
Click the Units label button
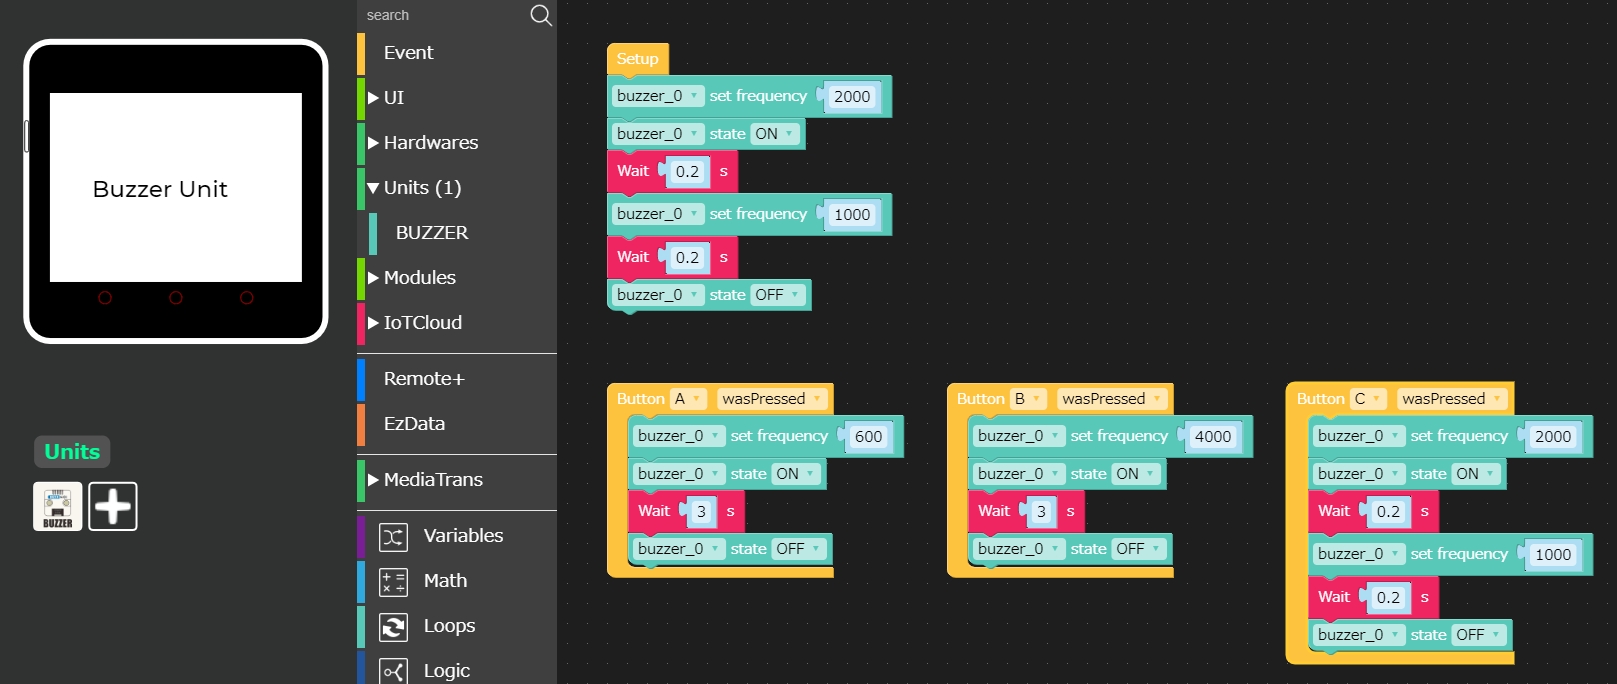pos(72,452)
